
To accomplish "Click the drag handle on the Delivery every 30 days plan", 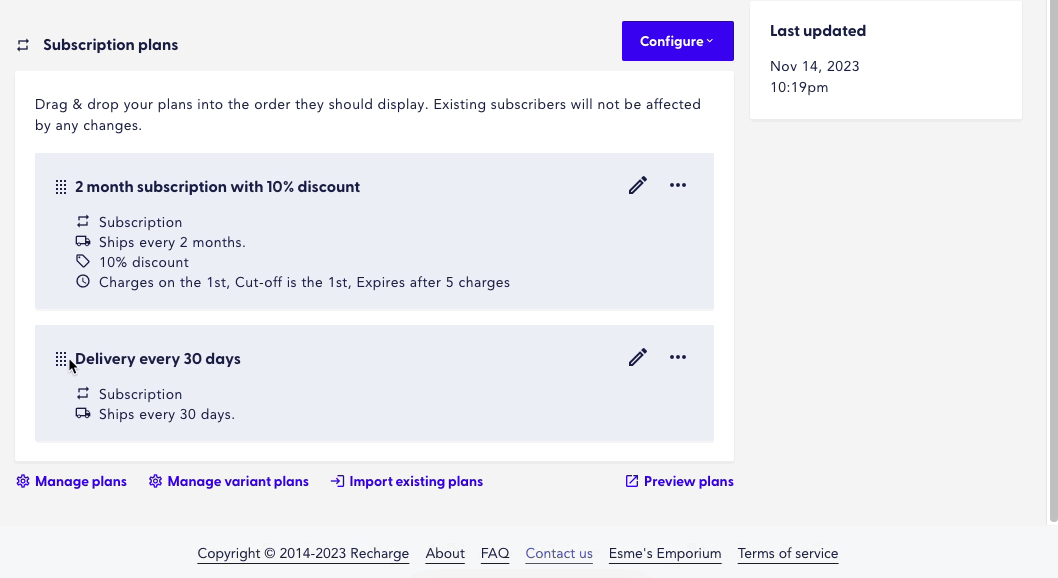I will [62, 357].
